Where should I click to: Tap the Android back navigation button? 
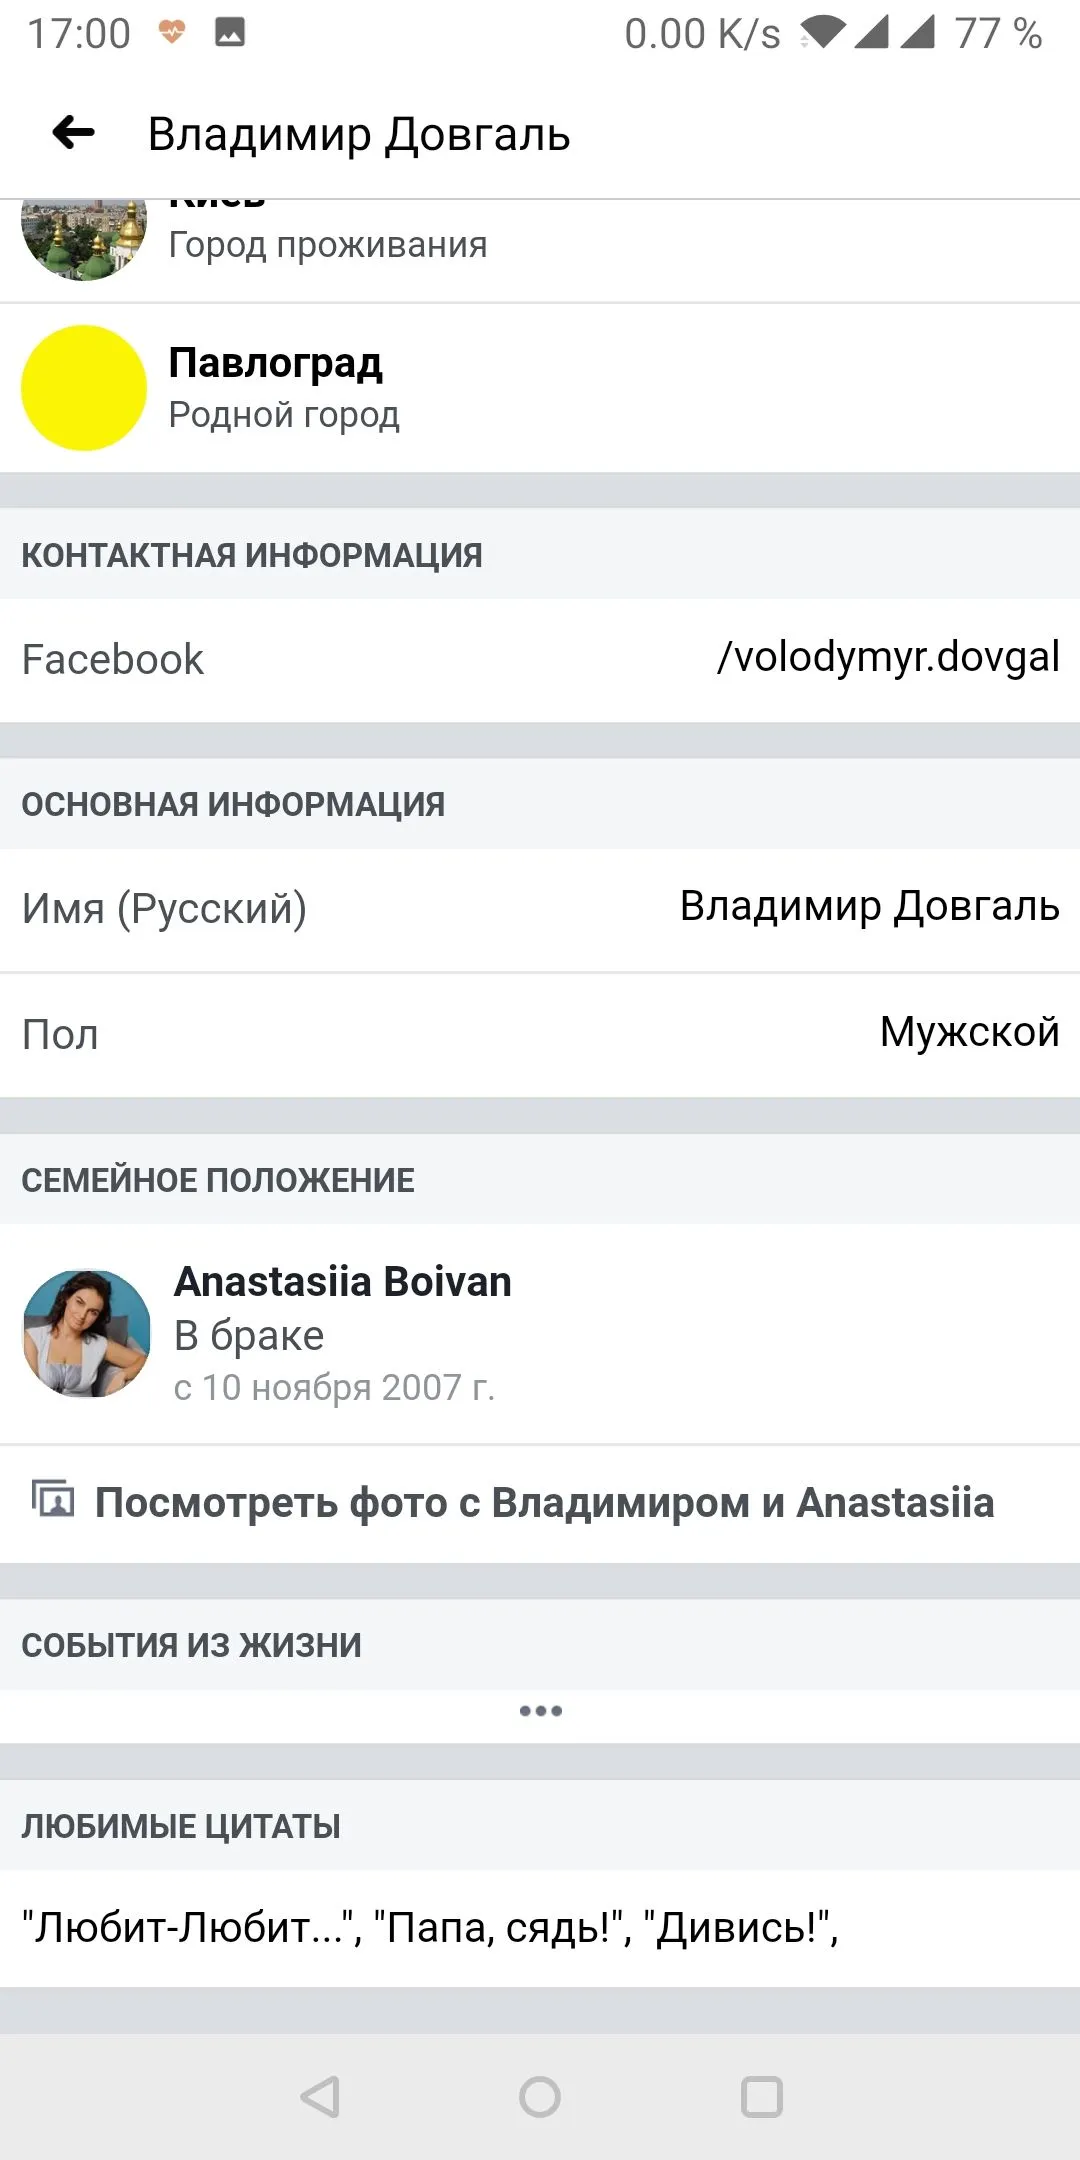[320, 2097]
